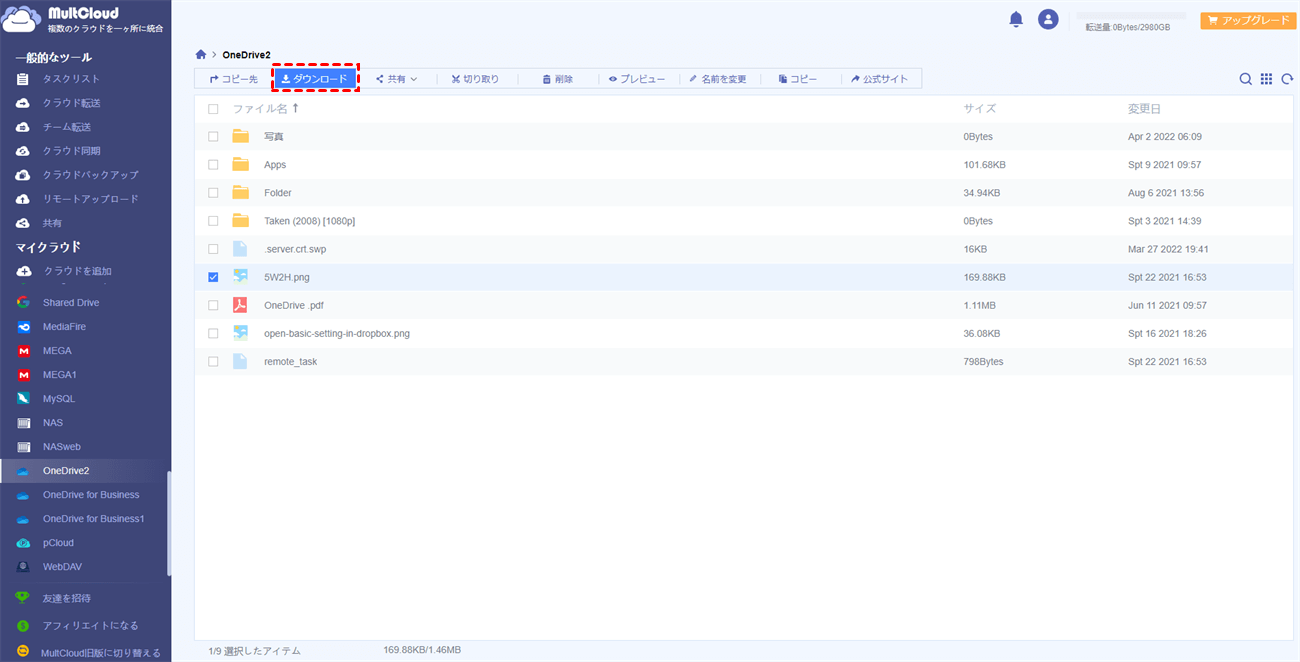Click the MEGA cloud icon
This screenshot has height=662, width=1300.
coord(23,350)
